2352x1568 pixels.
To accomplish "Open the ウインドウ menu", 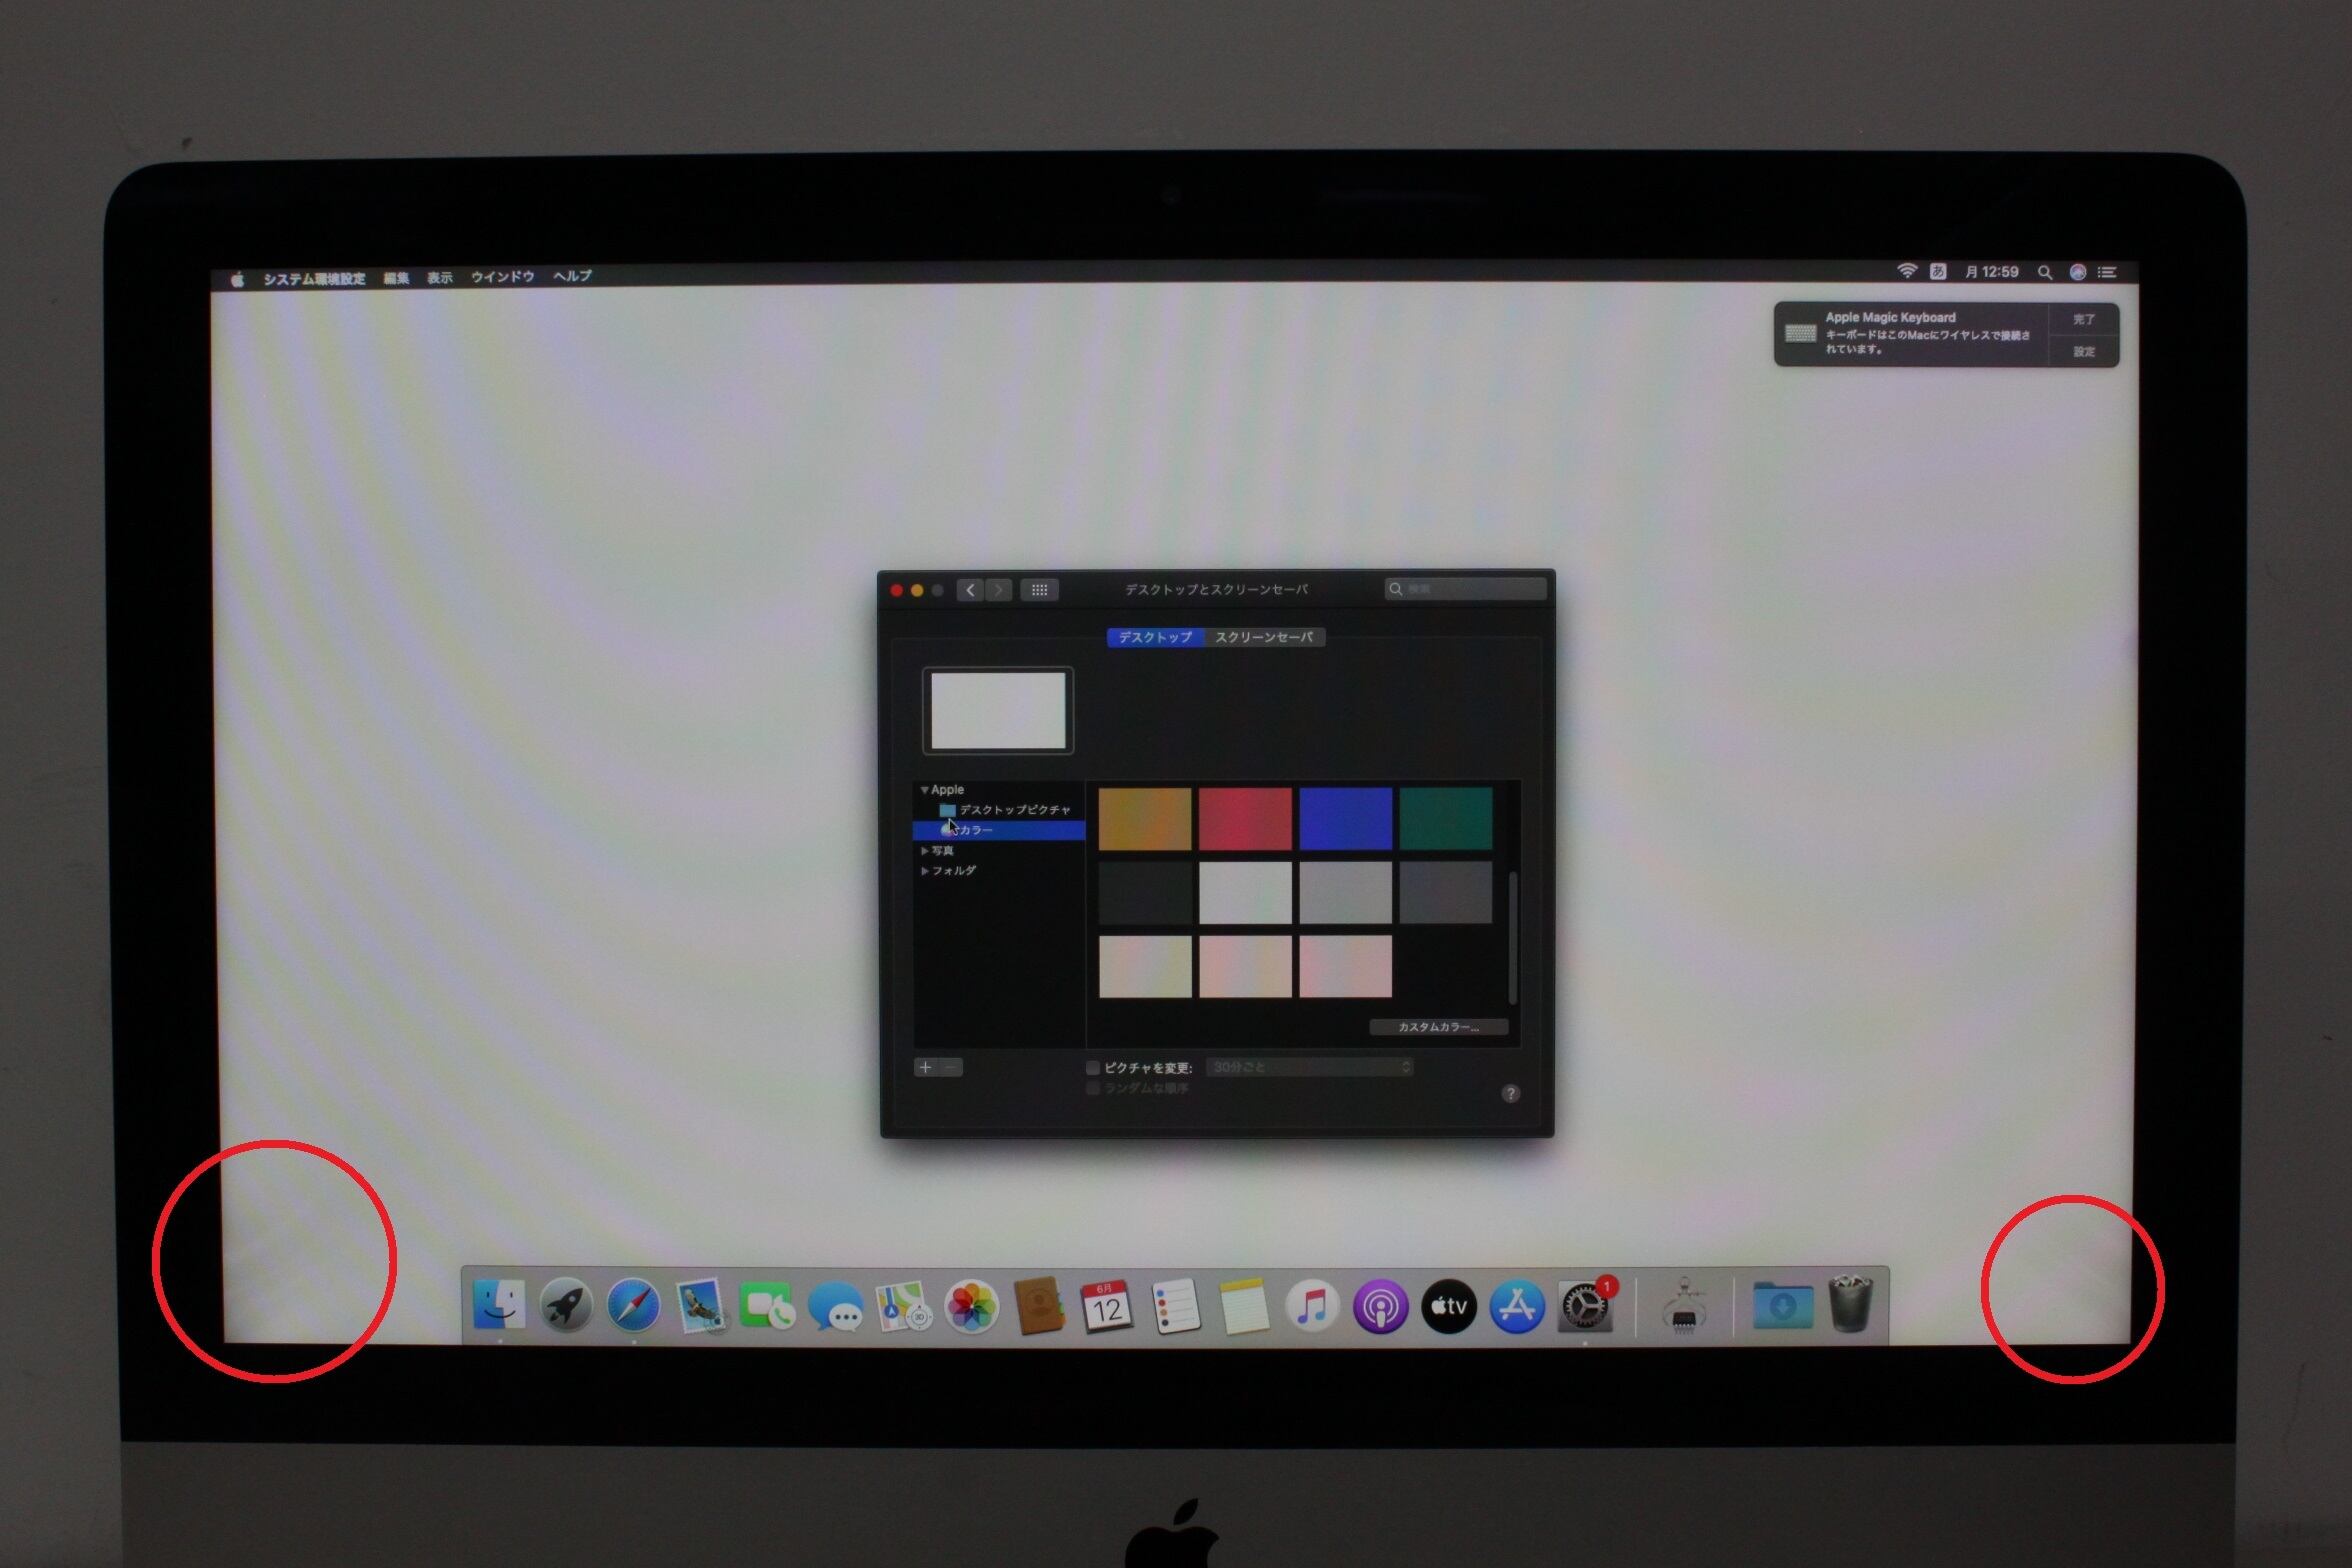I will tap(502, 277).
